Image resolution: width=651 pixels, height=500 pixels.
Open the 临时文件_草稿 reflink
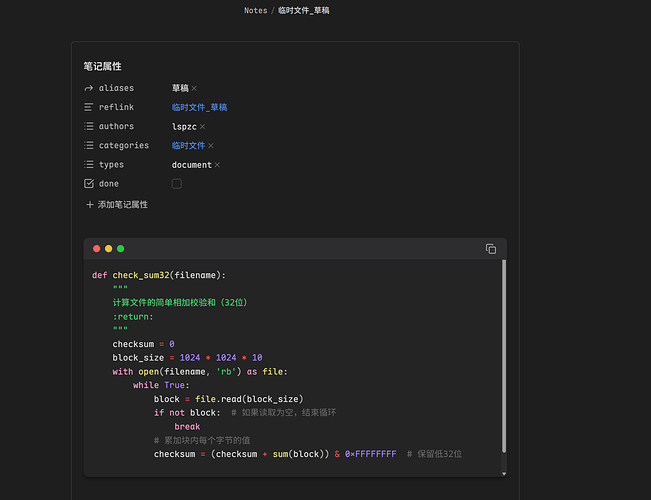tap(199, 108)
